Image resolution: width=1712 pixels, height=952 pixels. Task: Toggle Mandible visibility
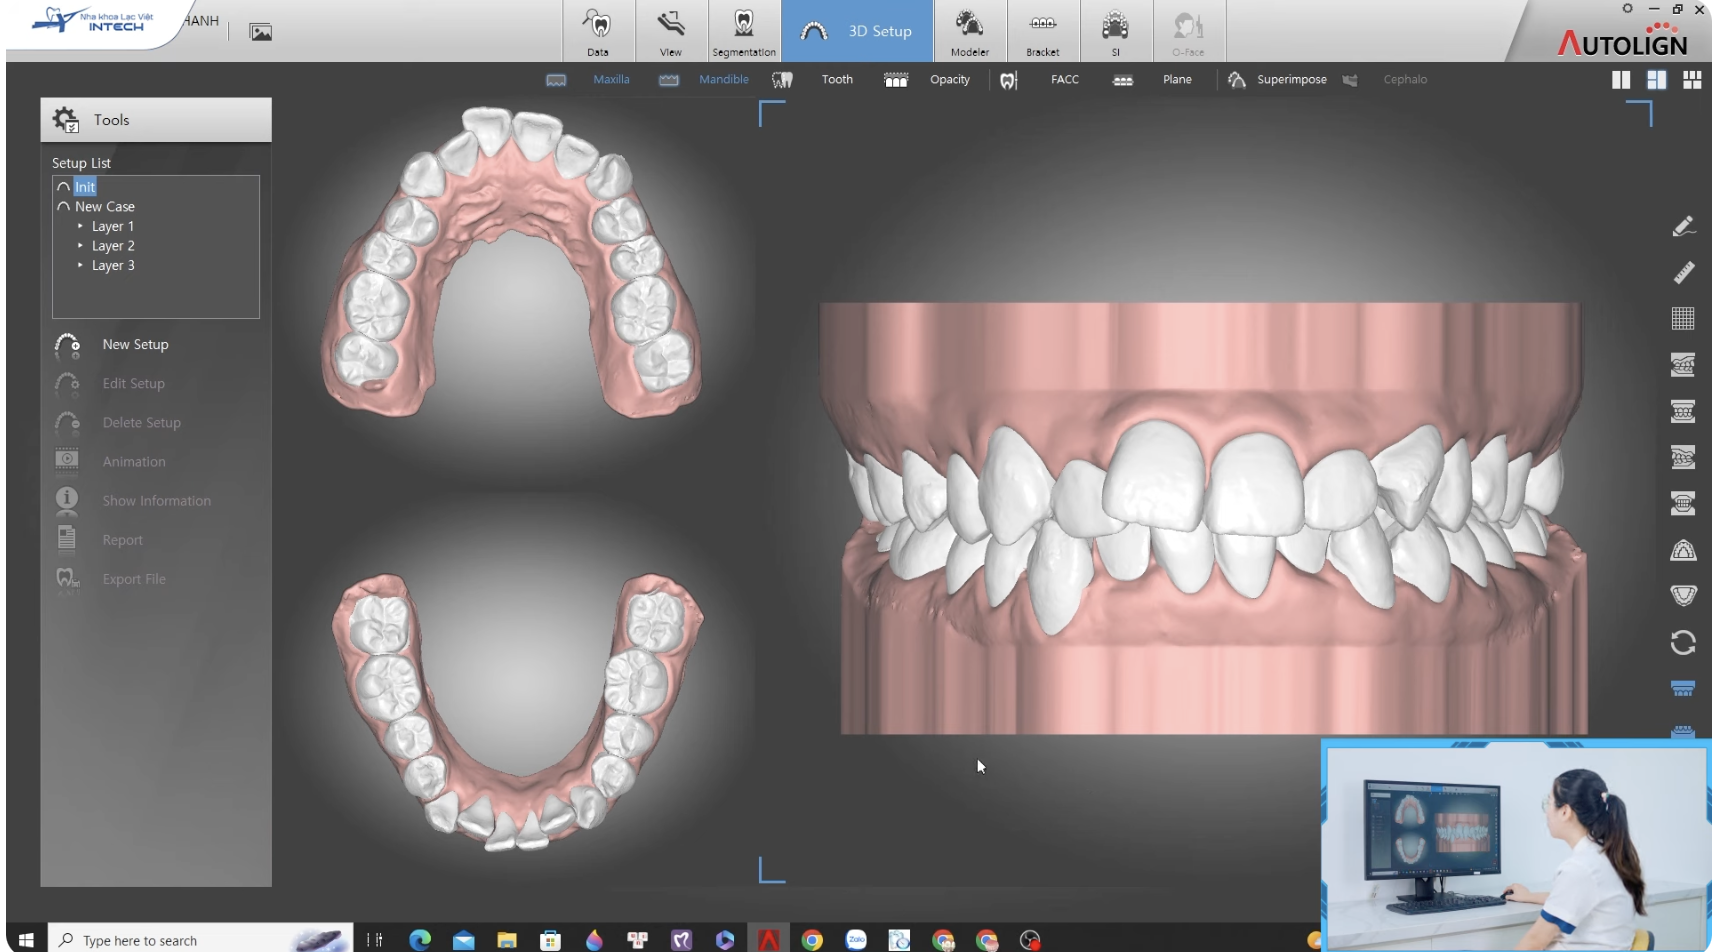(x=723, y=80)
